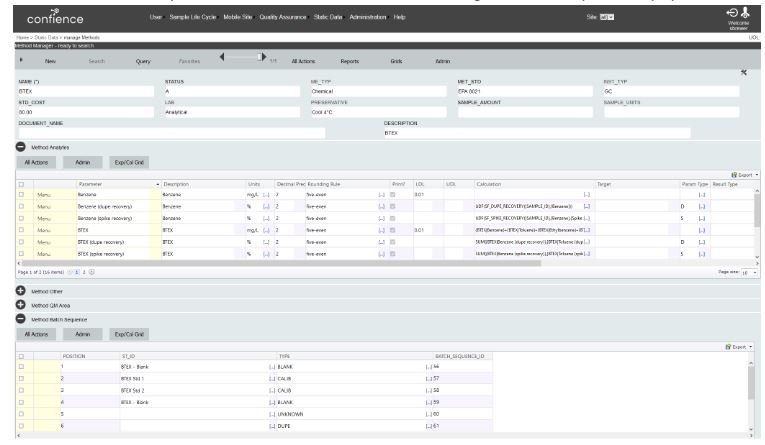Expand the Method QM Area section

point(20,304)
